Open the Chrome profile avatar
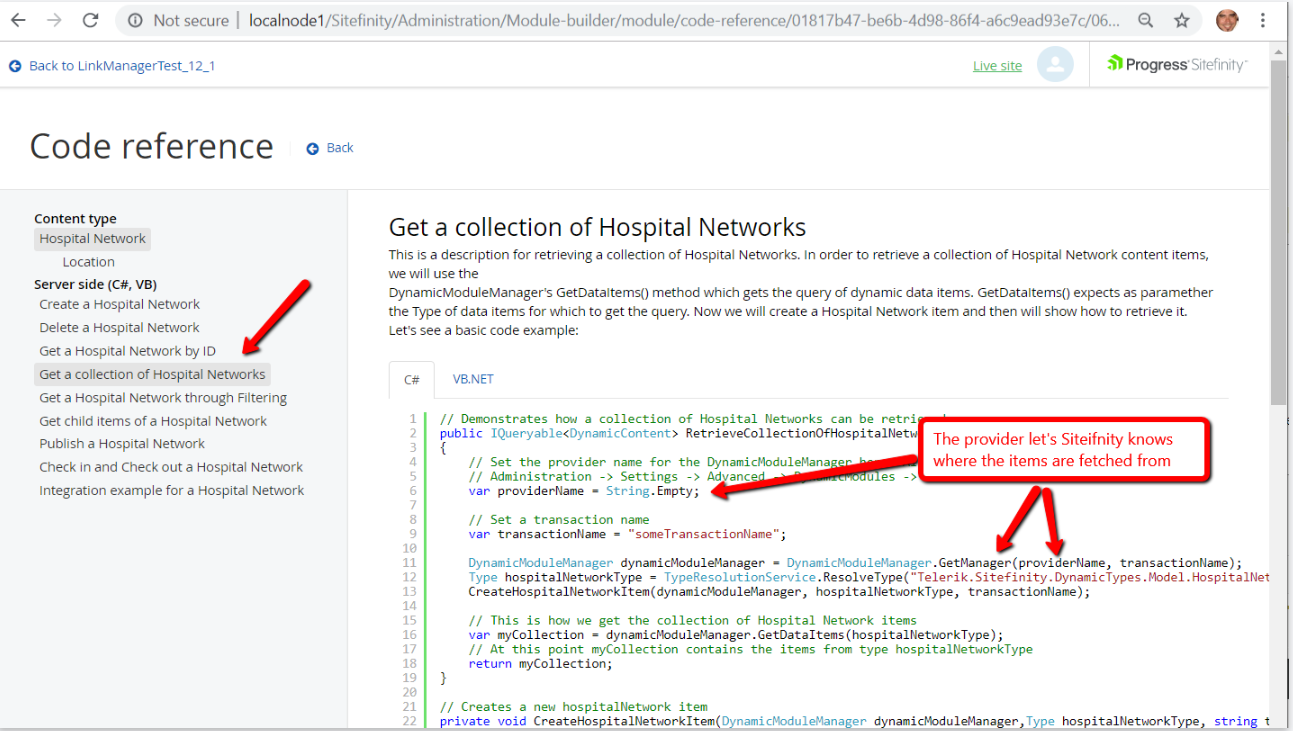Viewport: 1293px width, 731px height. pyautogui.click(x=1227, y=20)
